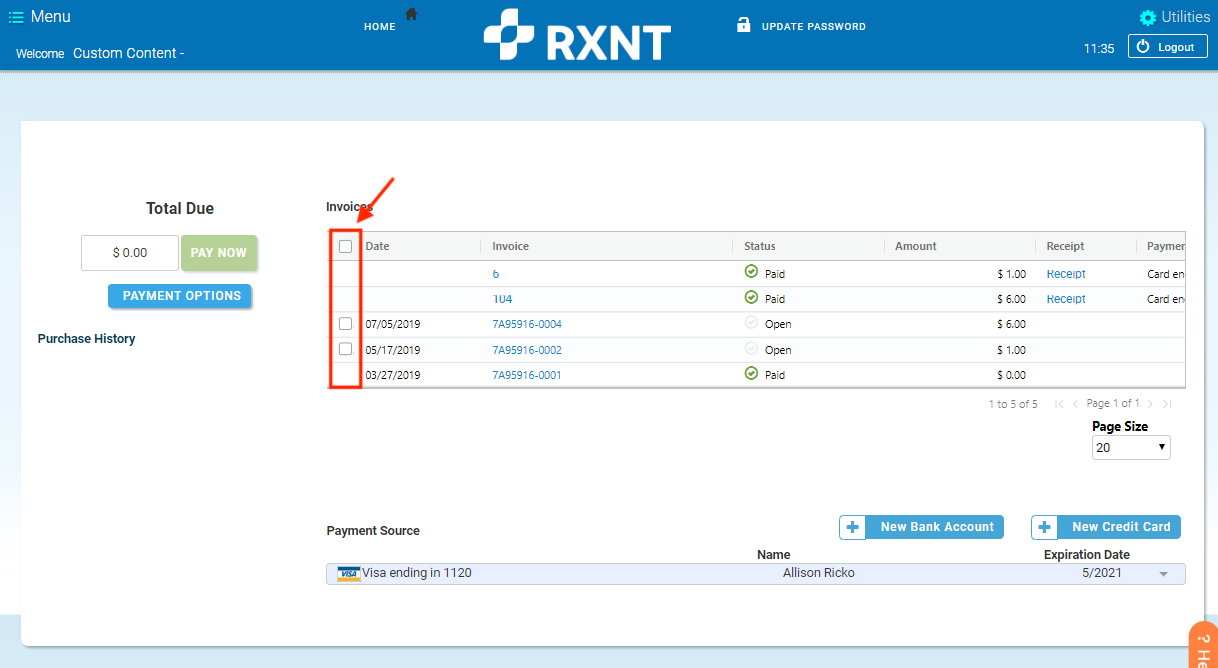This screenshot has height=668, width=1218.
Task: Open invoice 6 link
Action: [496, 273]
